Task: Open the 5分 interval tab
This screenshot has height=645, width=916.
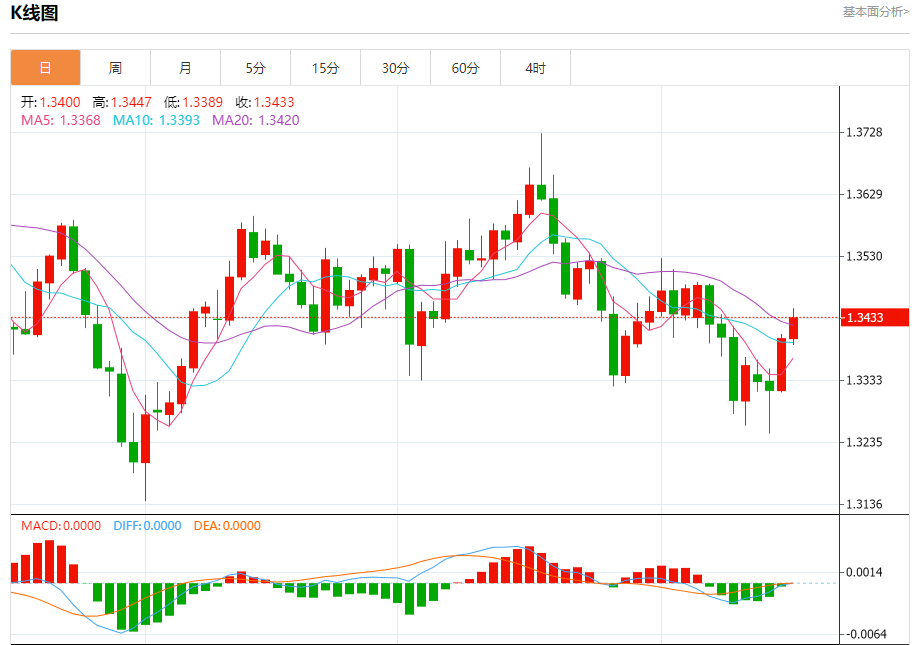Action: [x=256, y=68]
